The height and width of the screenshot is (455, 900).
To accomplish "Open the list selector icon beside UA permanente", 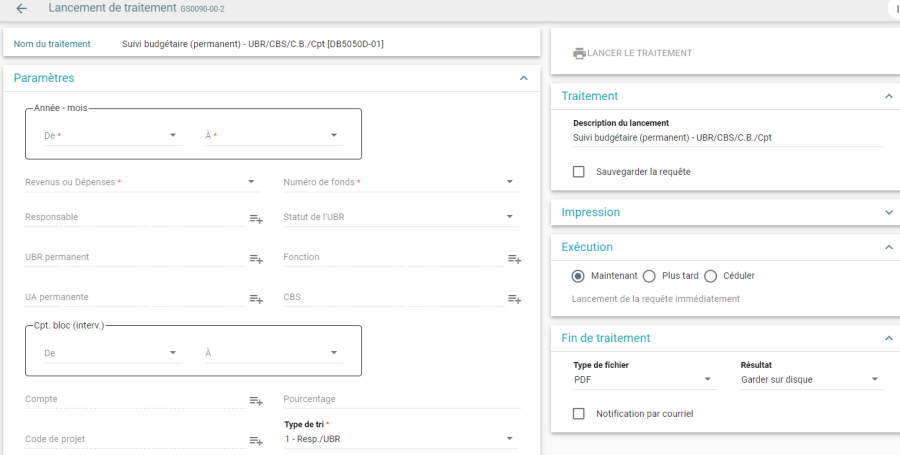I will click(256, 299).
